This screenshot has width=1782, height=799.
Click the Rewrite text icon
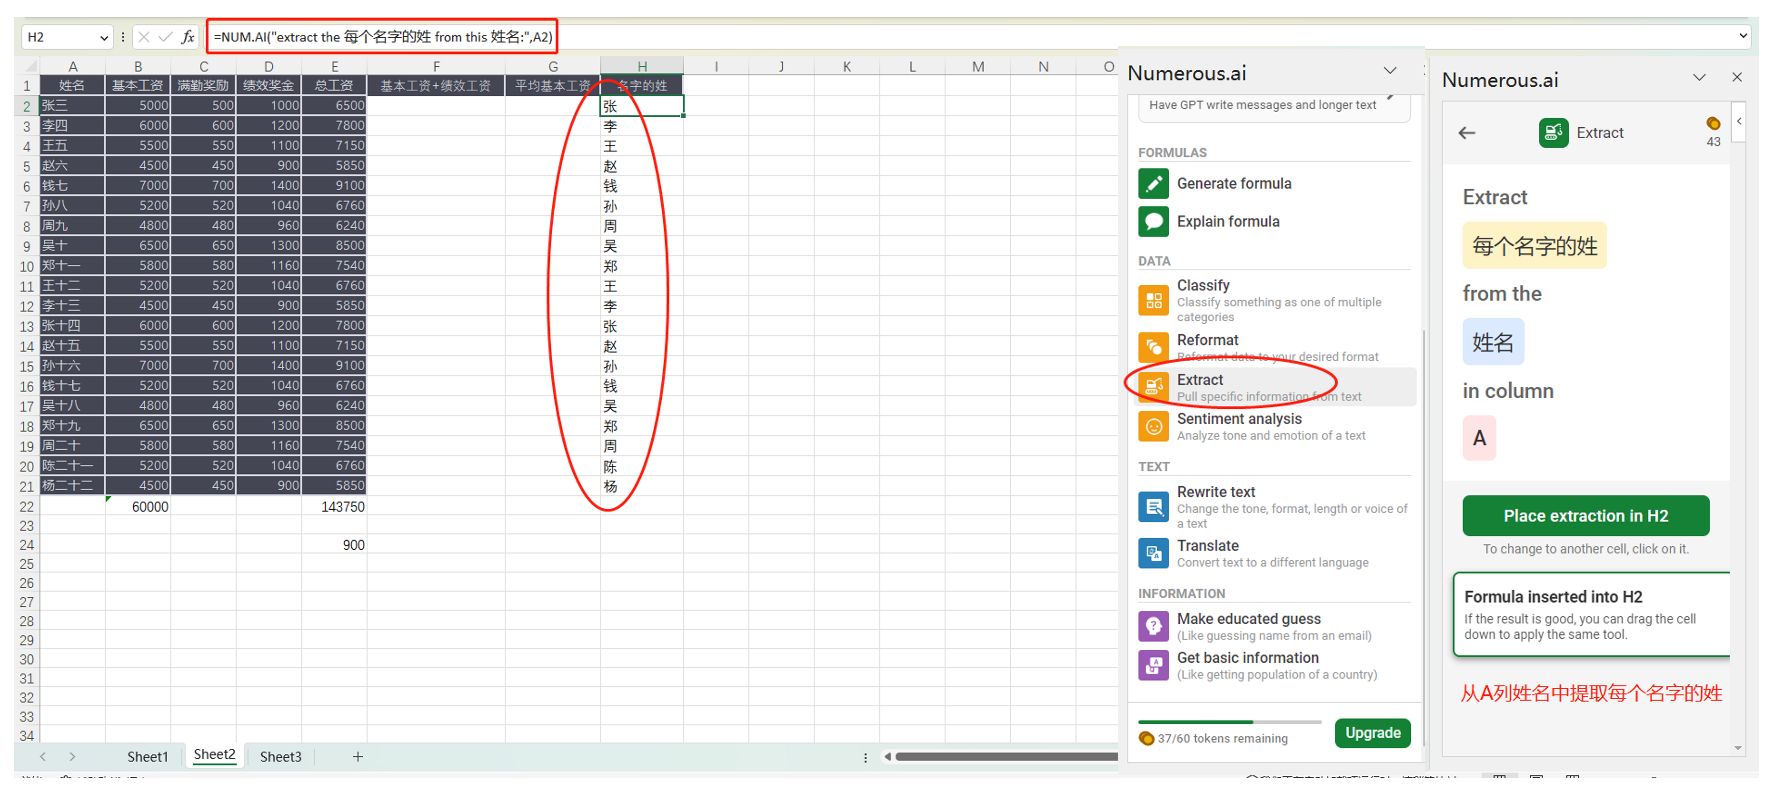click(x=1153, y=507)
